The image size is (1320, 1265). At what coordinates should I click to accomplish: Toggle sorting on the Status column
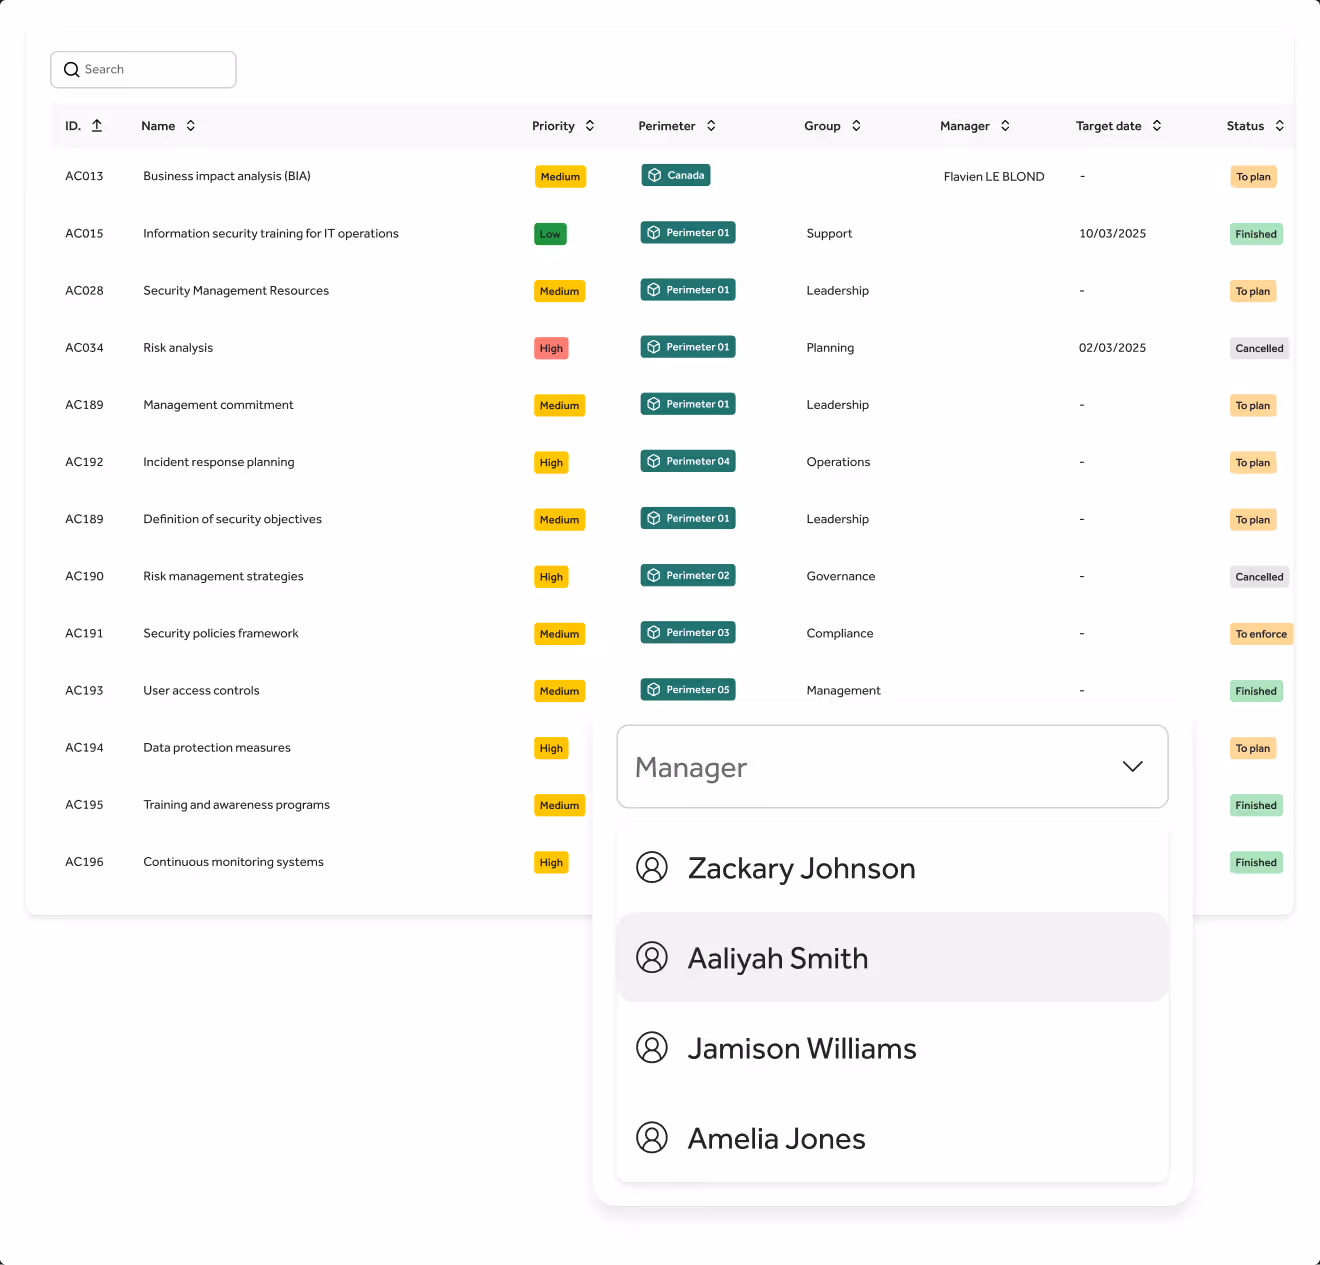tap(1280, 125)
